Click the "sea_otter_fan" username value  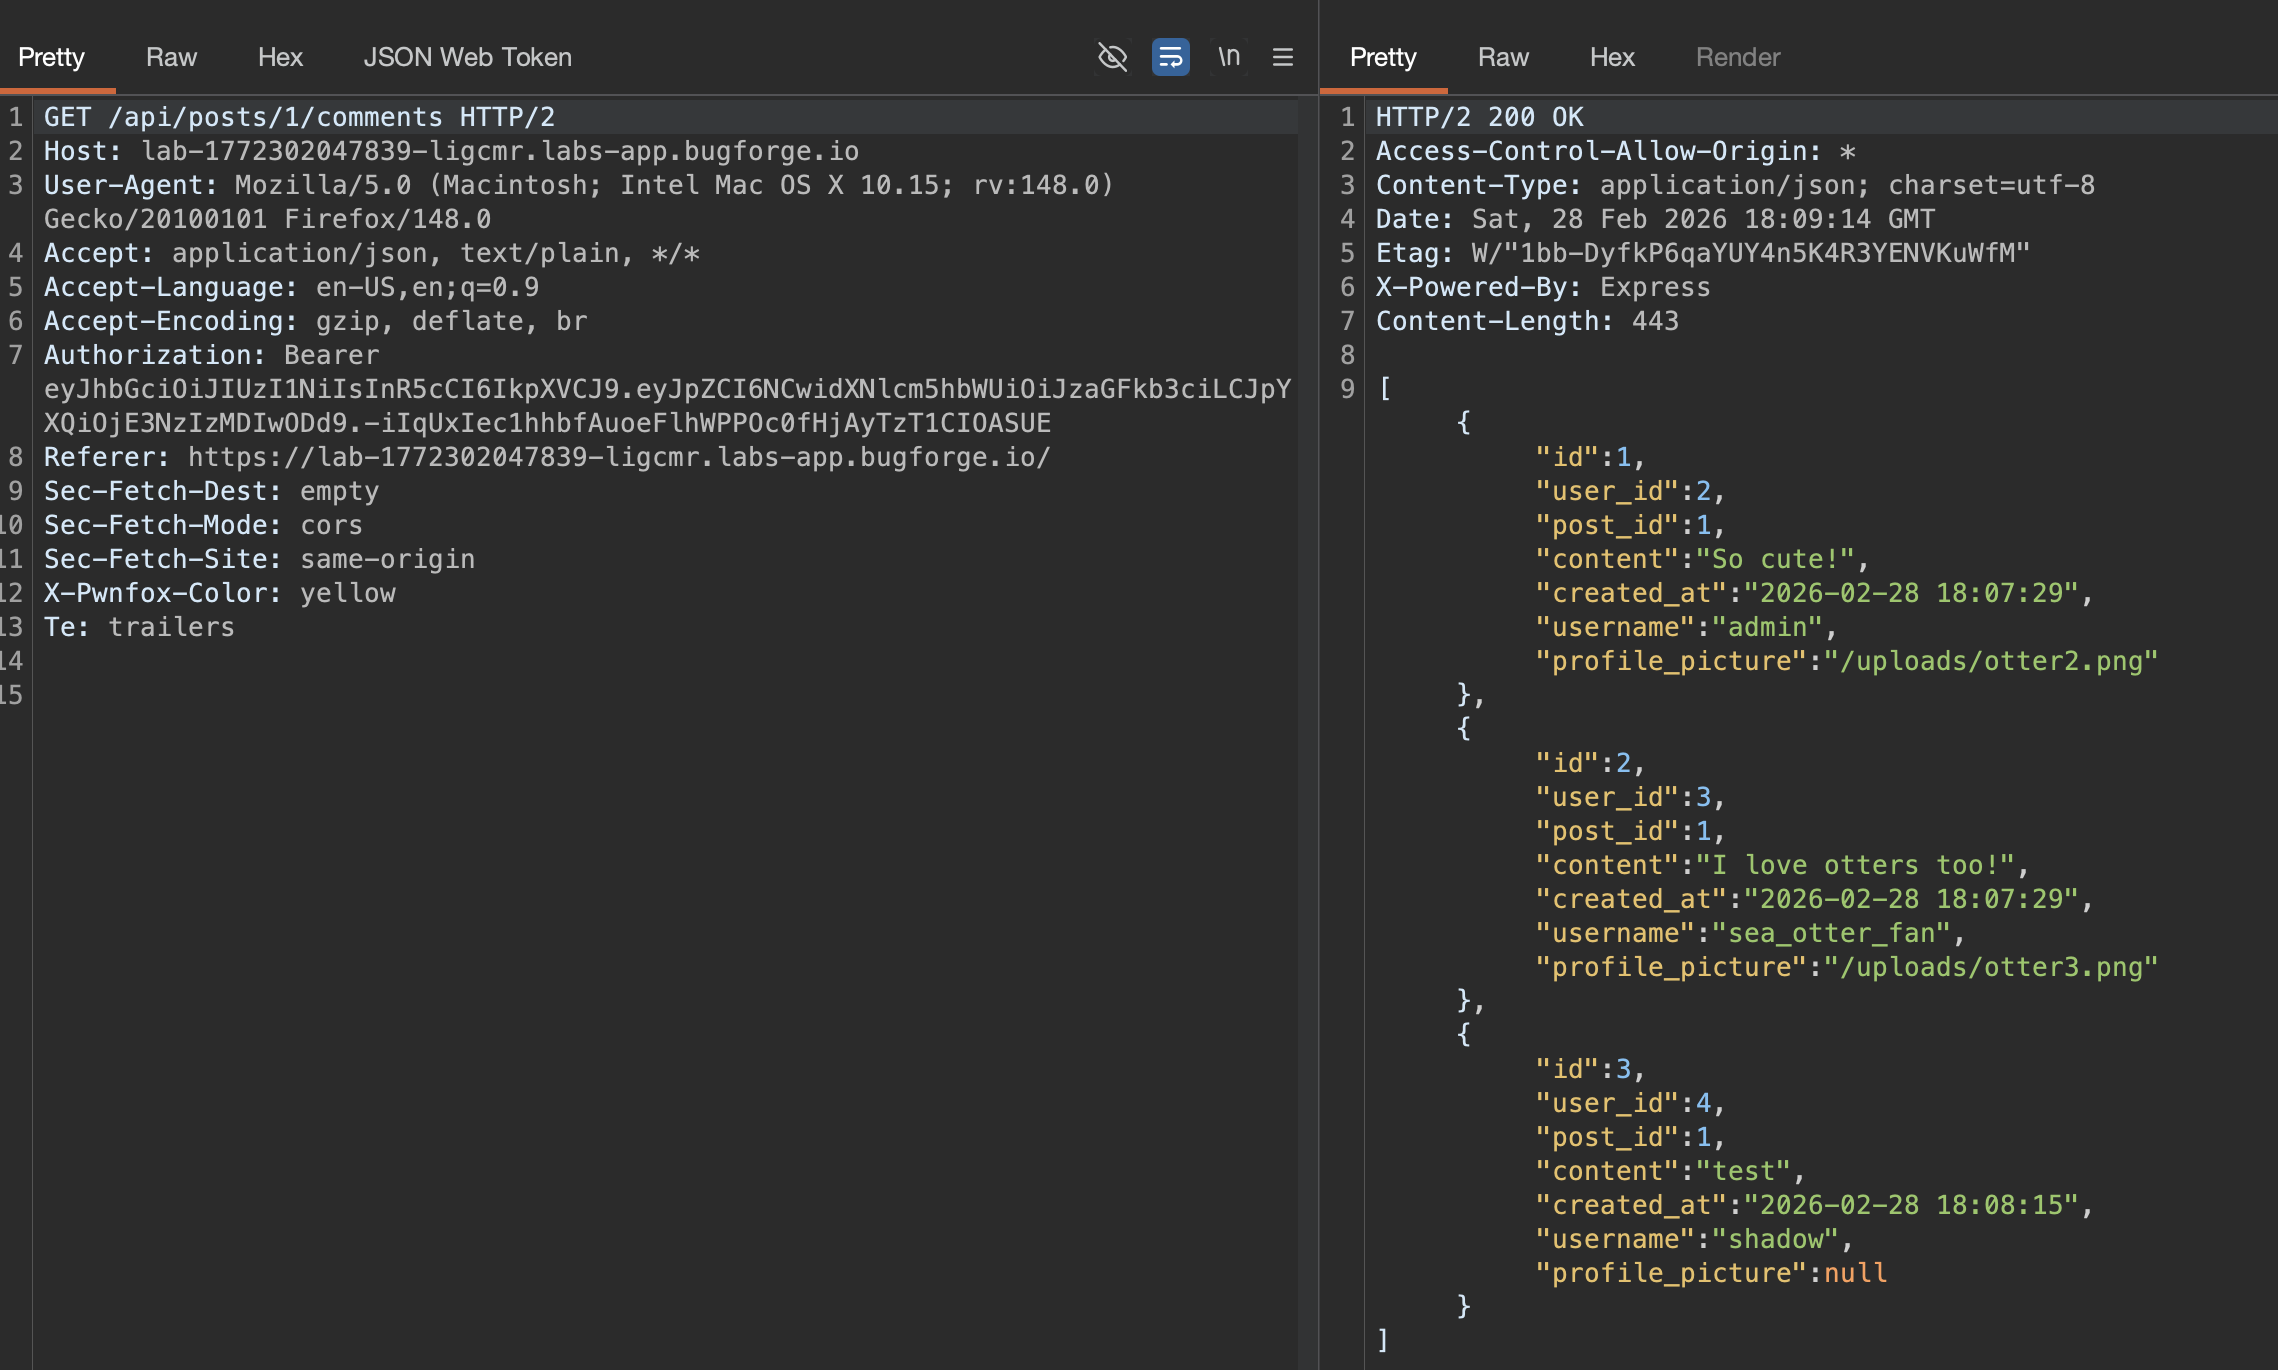(1831, 933)
